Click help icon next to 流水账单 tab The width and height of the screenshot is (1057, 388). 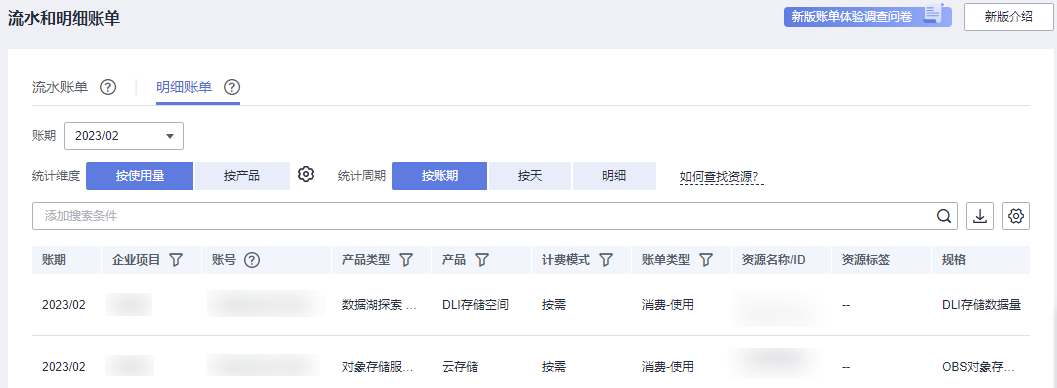108,87
